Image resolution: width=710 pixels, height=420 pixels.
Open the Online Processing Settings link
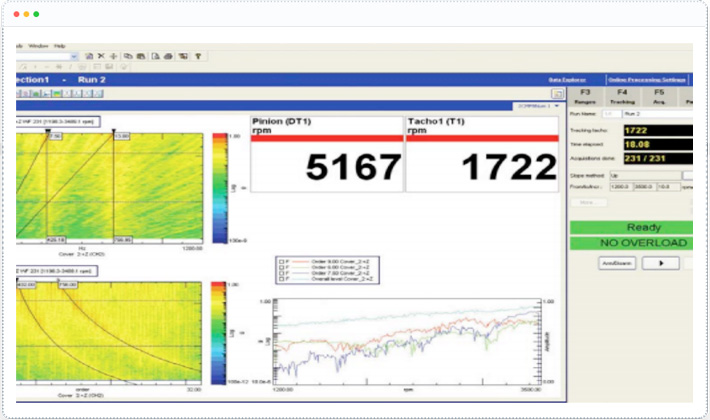(x=646, y=79)
